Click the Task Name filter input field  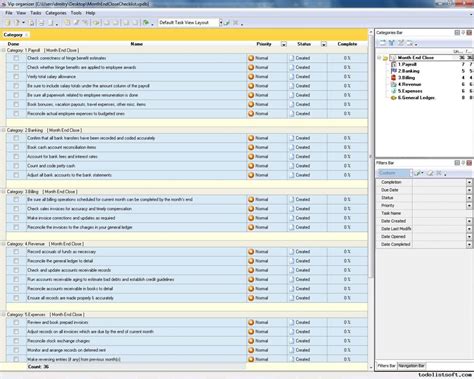(x=442, y=213)
